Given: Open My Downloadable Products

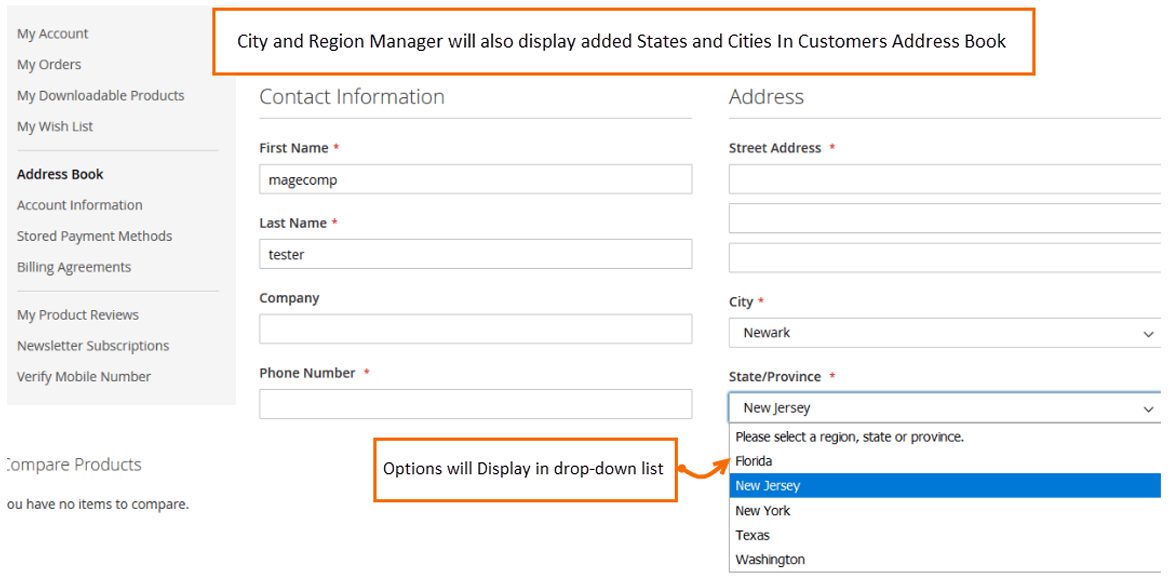Looking at the screenshot, I should click(x=100, y=95).
